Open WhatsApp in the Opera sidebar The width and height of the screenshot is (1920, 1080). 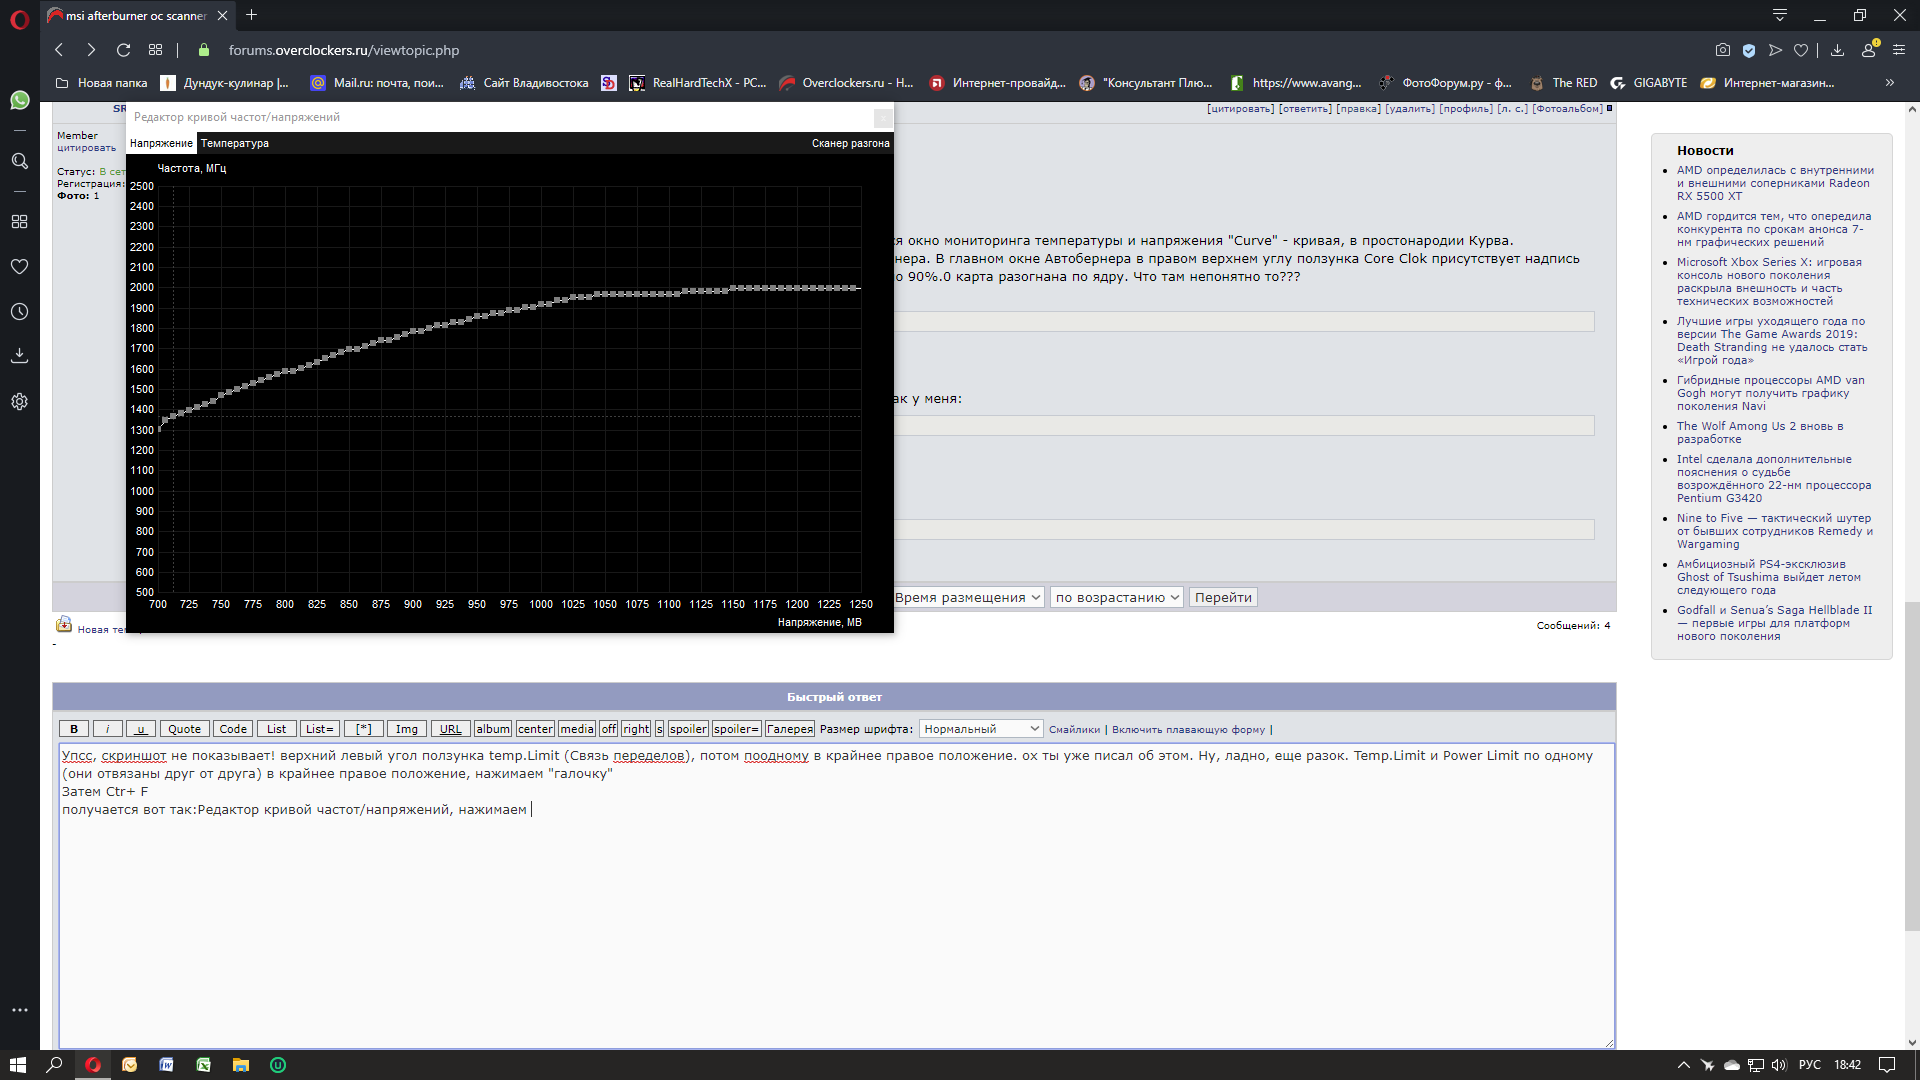(19, 100)
